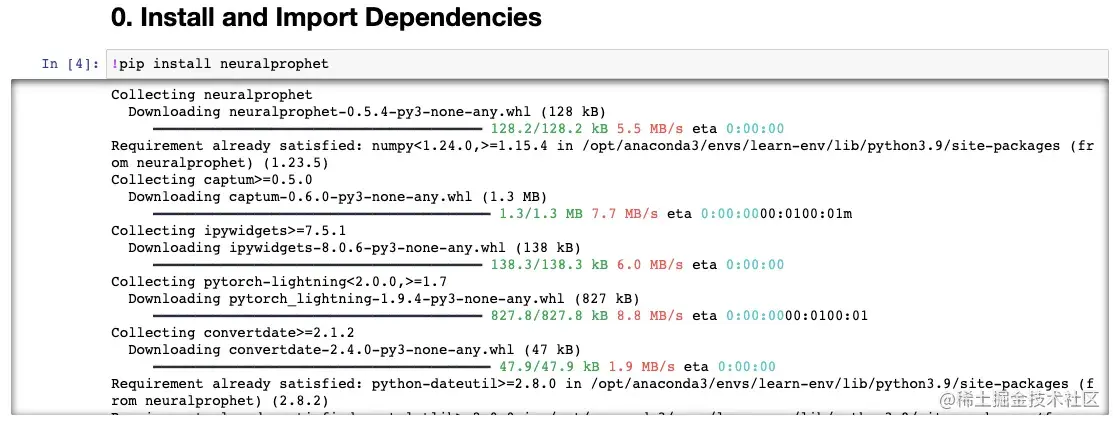Click the 'Downloading ipywidgets-8.0.6-py3-none-any.whl' line
1115x425 pixels.
pos(354,247)
